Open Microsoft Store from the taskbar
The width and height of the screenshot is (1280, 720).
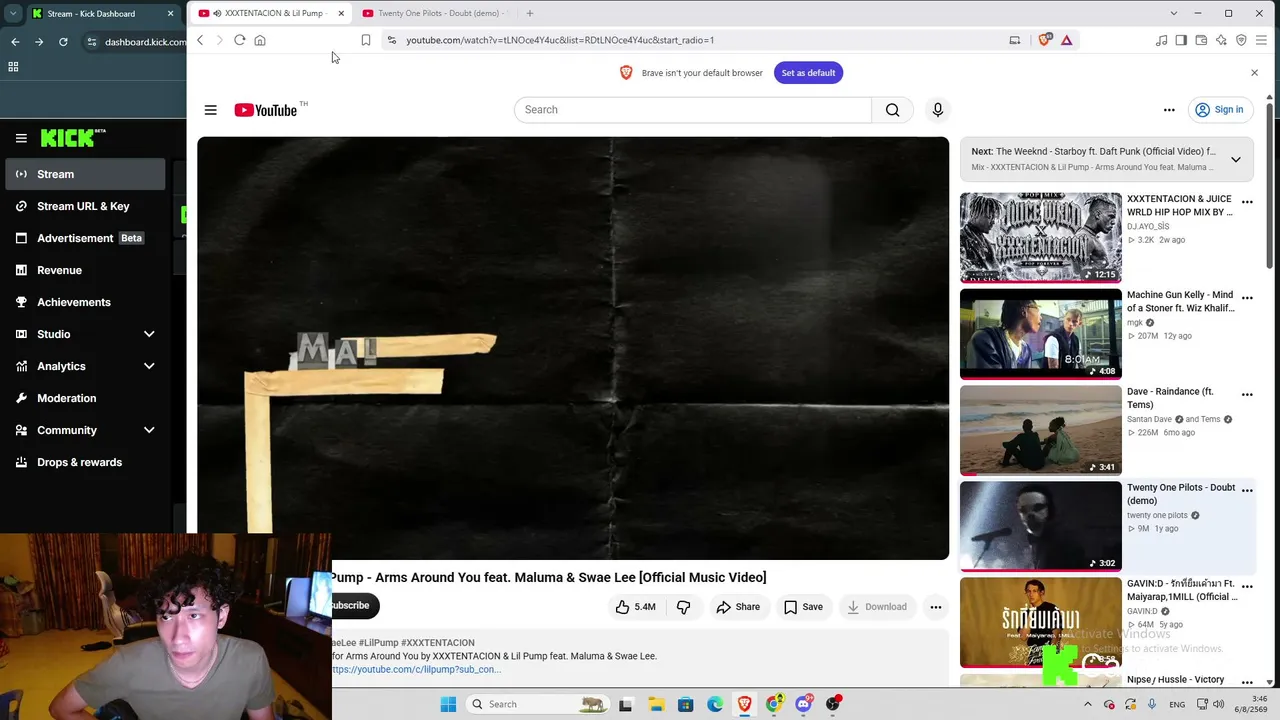point(685,704)
